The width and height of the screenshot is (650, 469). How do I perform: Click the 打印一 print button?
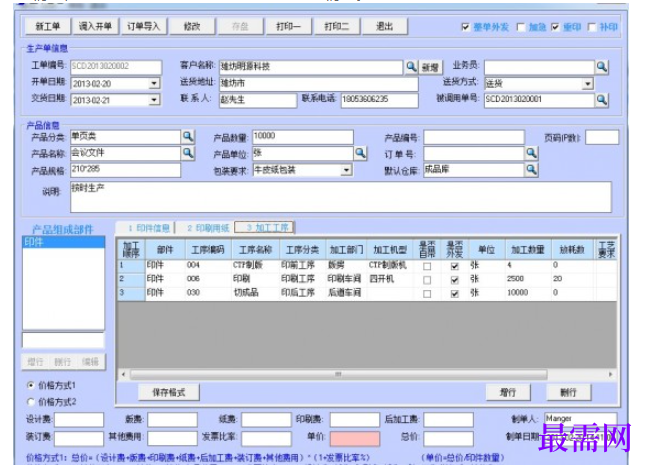tap(289, 27)
